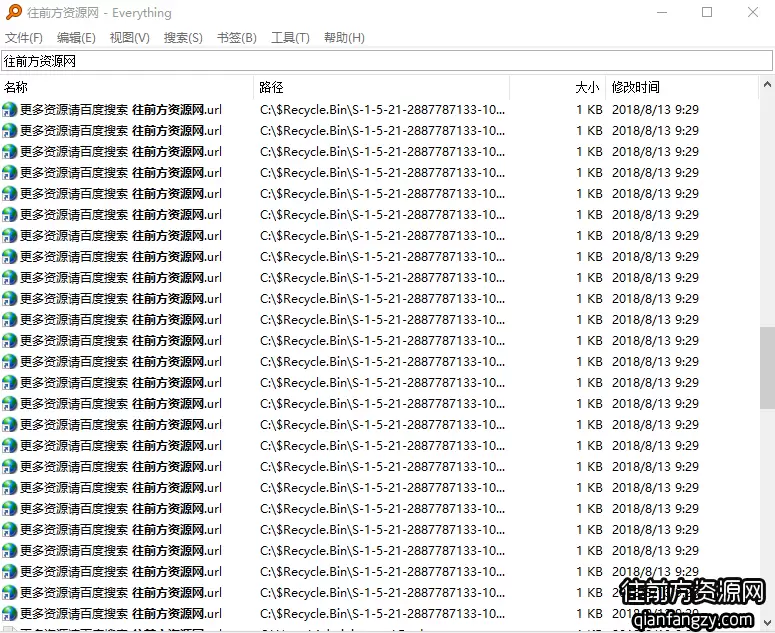This screenshot has width=775, height=633.
Task: Select the first result's .url file icon
Action: [9, 110]
